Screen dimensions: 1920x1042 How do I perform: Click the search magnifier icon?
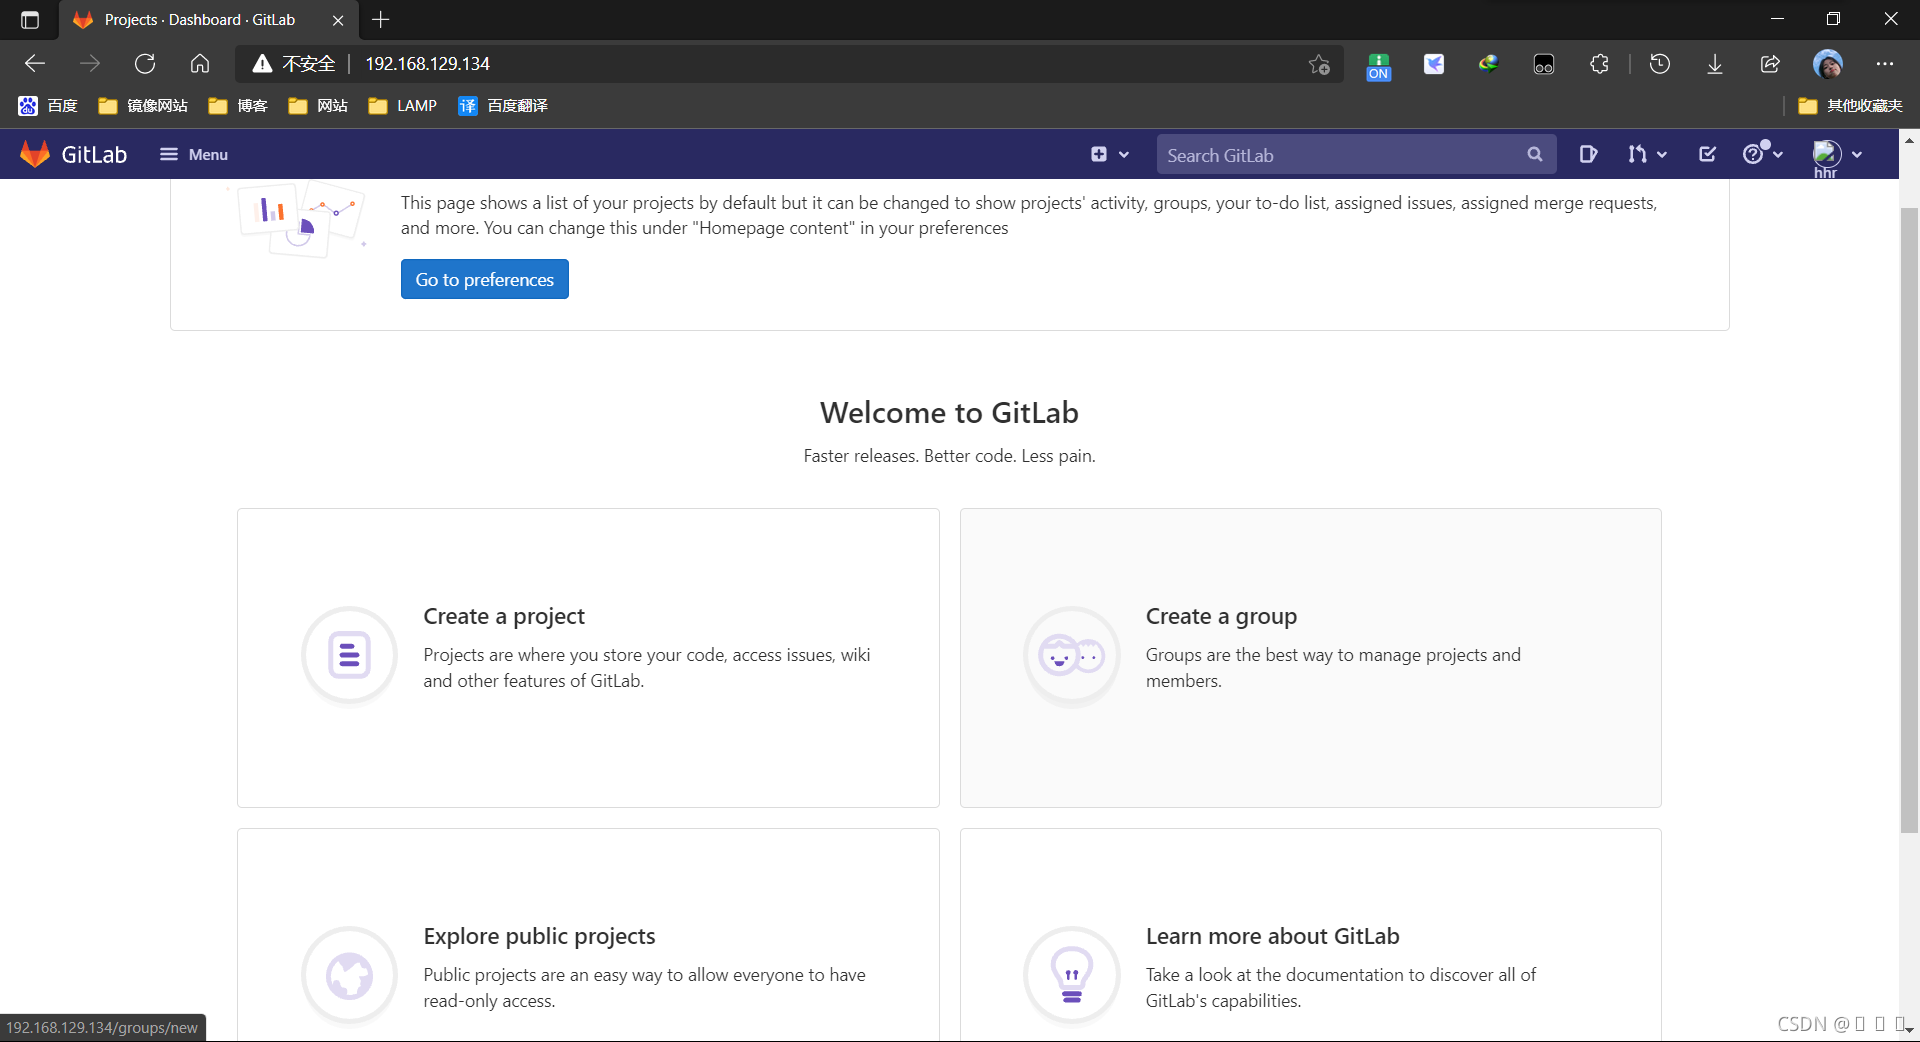pyautogui.click(x=1535, y=154)
